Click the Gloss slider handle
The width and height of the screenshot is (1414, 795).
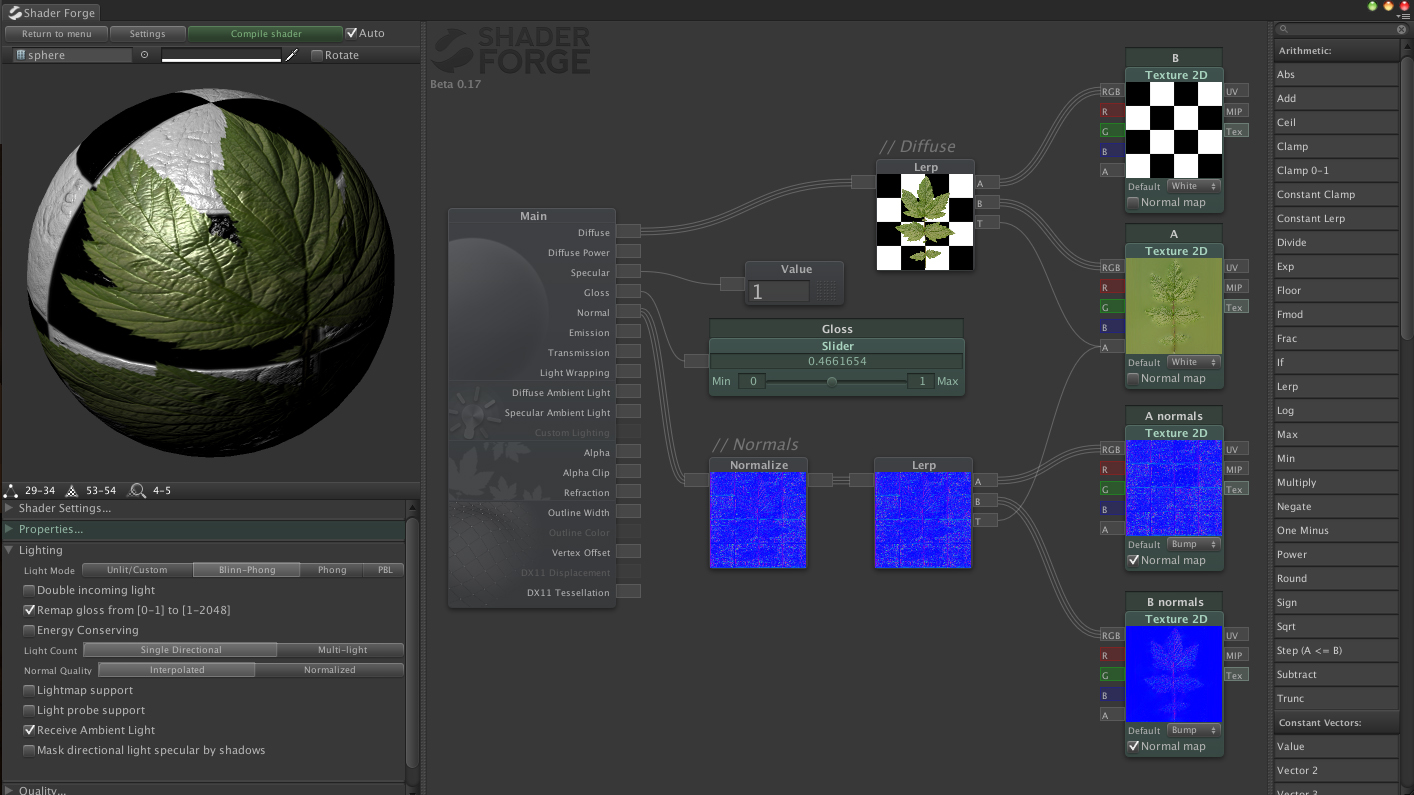pyautogui.click(x=832, y=381)
